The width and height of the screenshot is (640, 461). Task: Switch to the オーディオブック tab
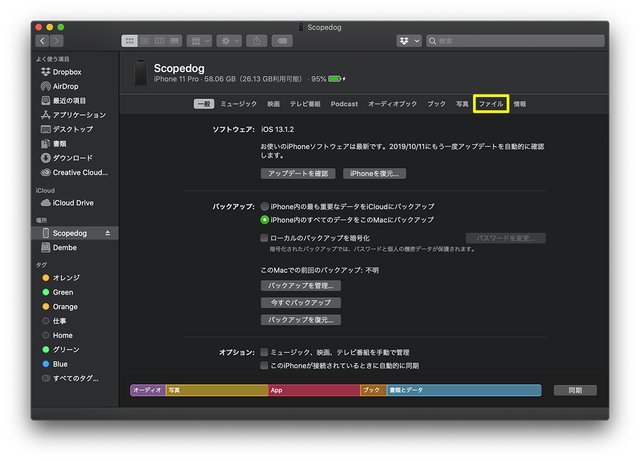[x=393, y=104]
